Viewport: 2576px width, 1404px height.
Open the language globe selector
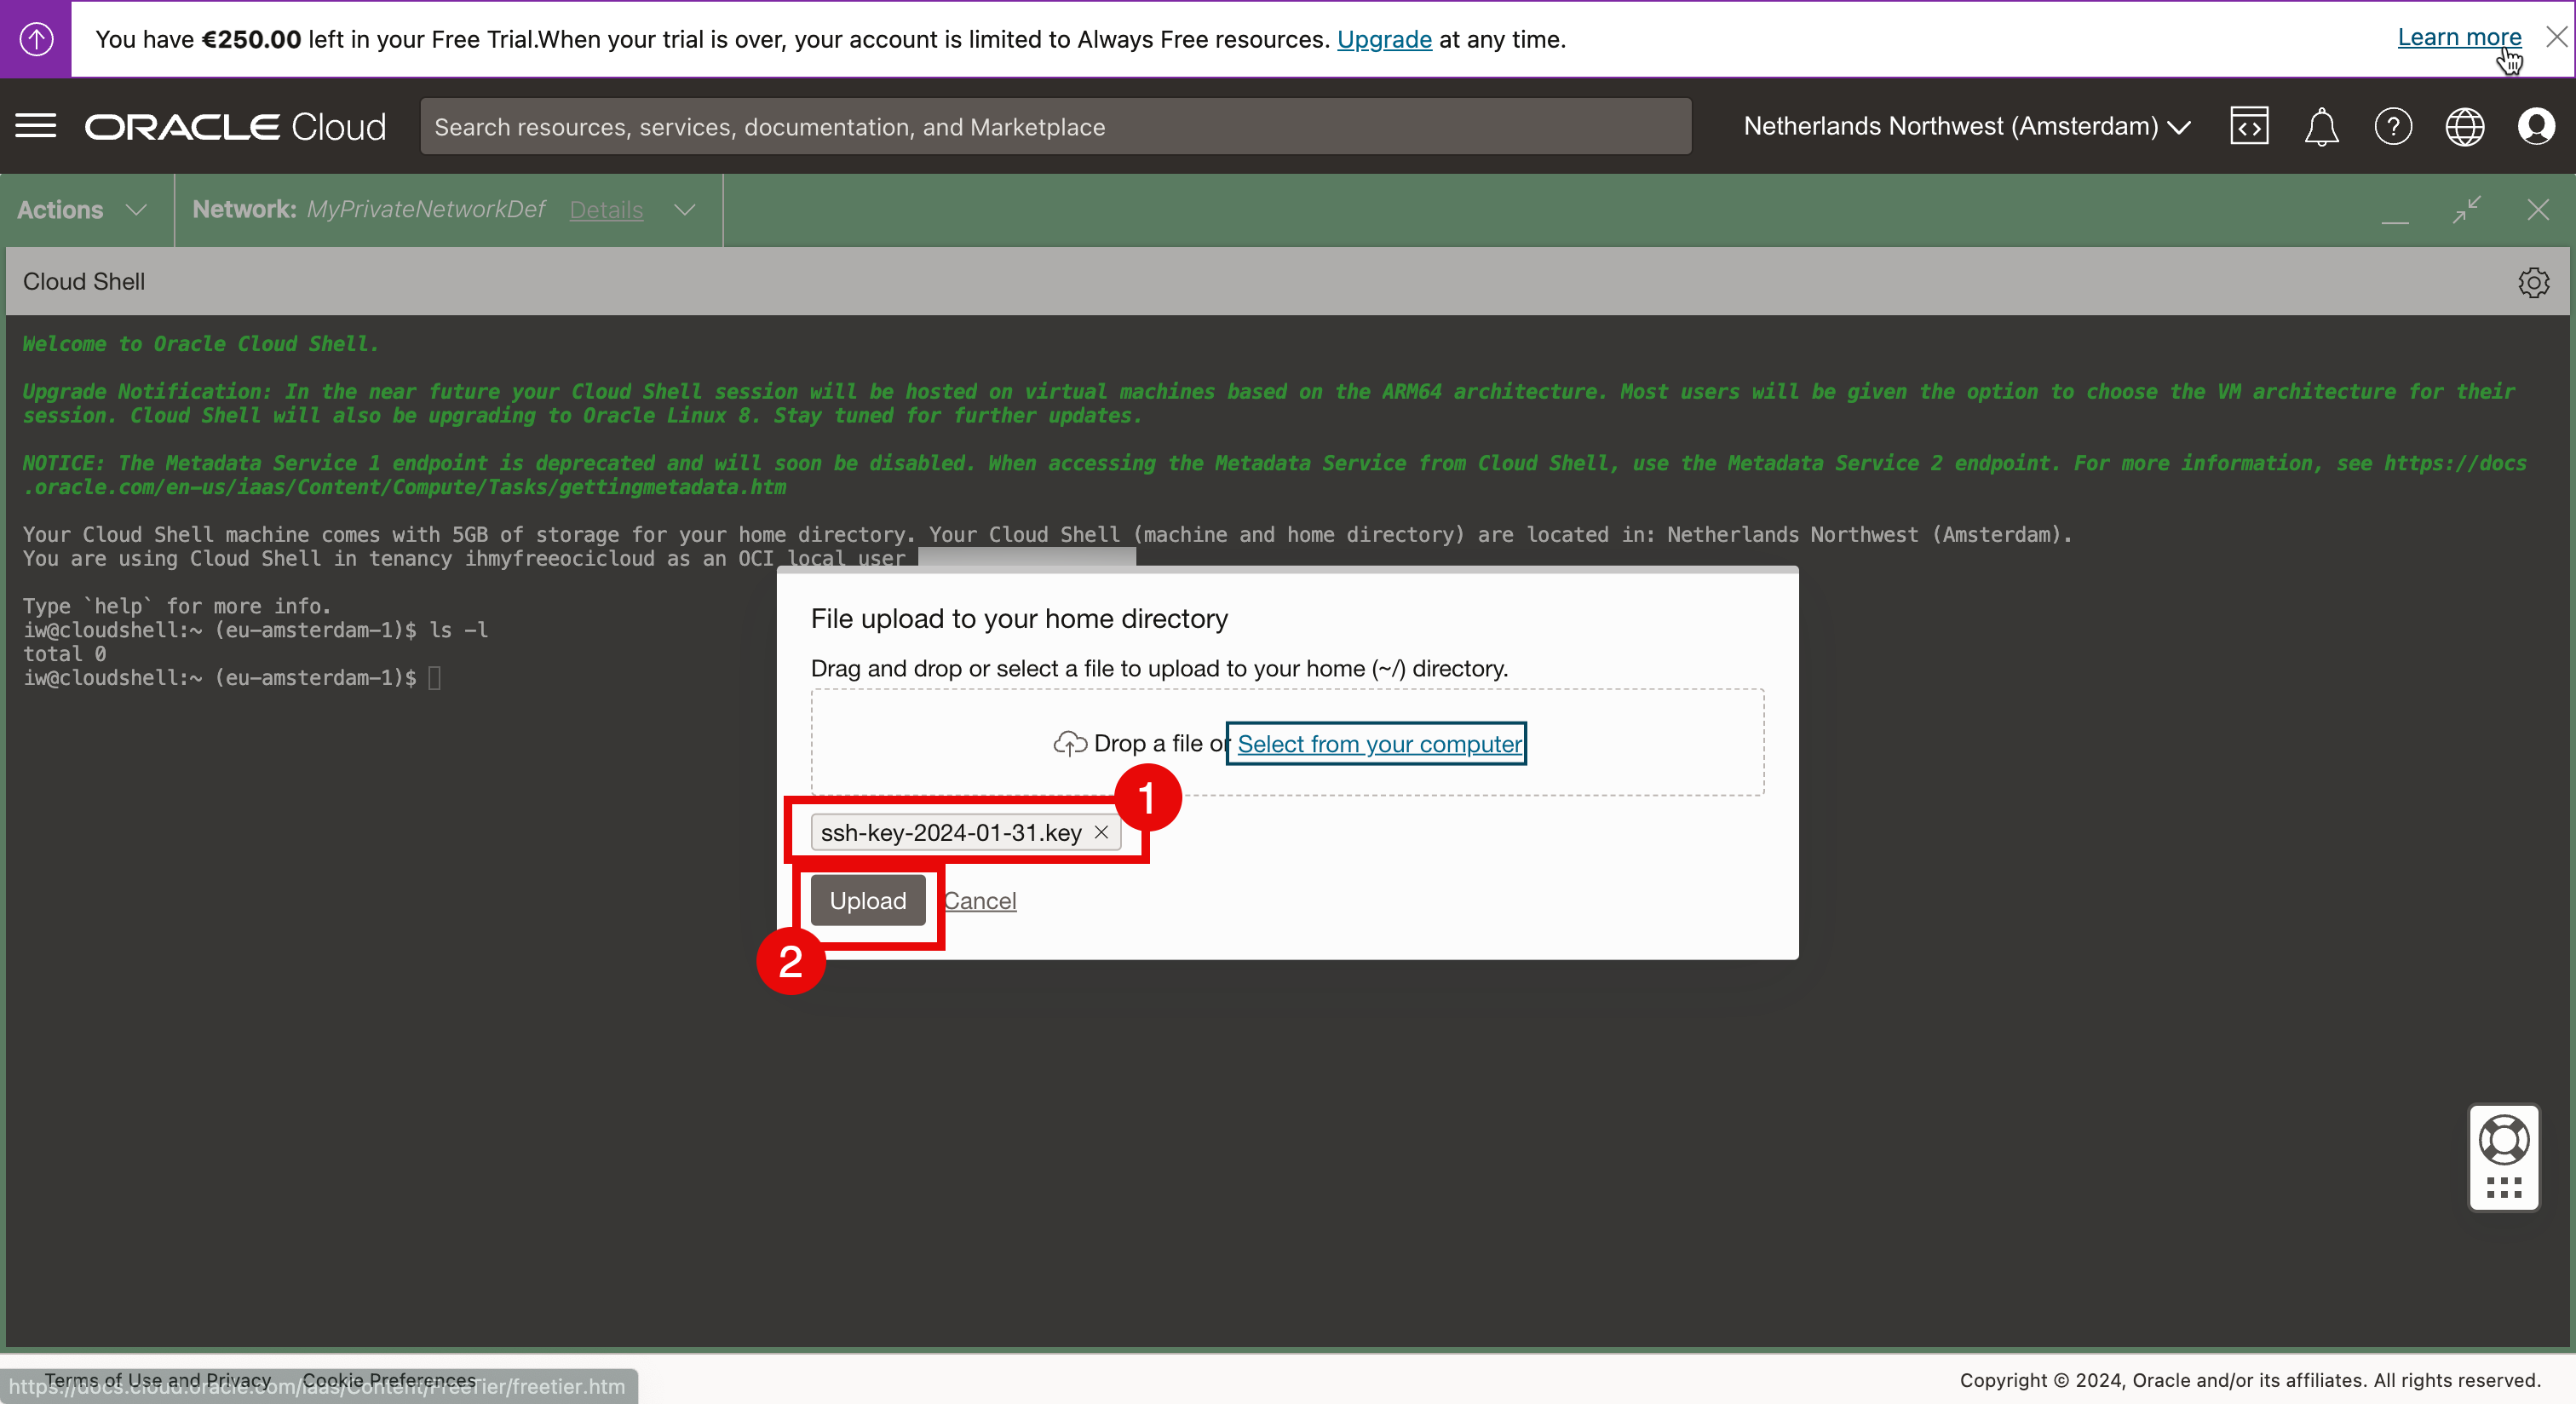(2464, 127)
